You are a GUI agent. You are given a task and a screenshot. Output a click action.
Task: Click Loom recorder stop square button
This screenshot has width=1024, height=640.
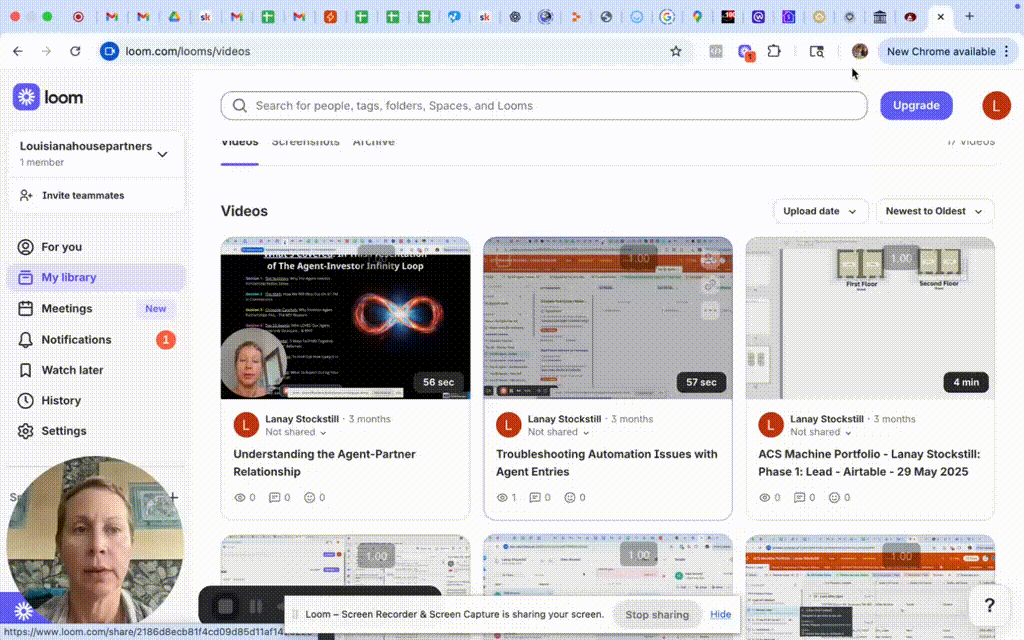[x=225, y=607]
